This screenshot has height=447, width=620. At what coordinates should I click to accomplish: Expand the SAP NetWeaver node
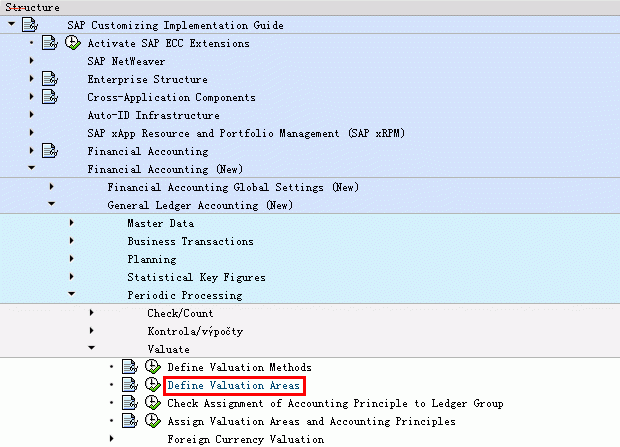[32, 61]
